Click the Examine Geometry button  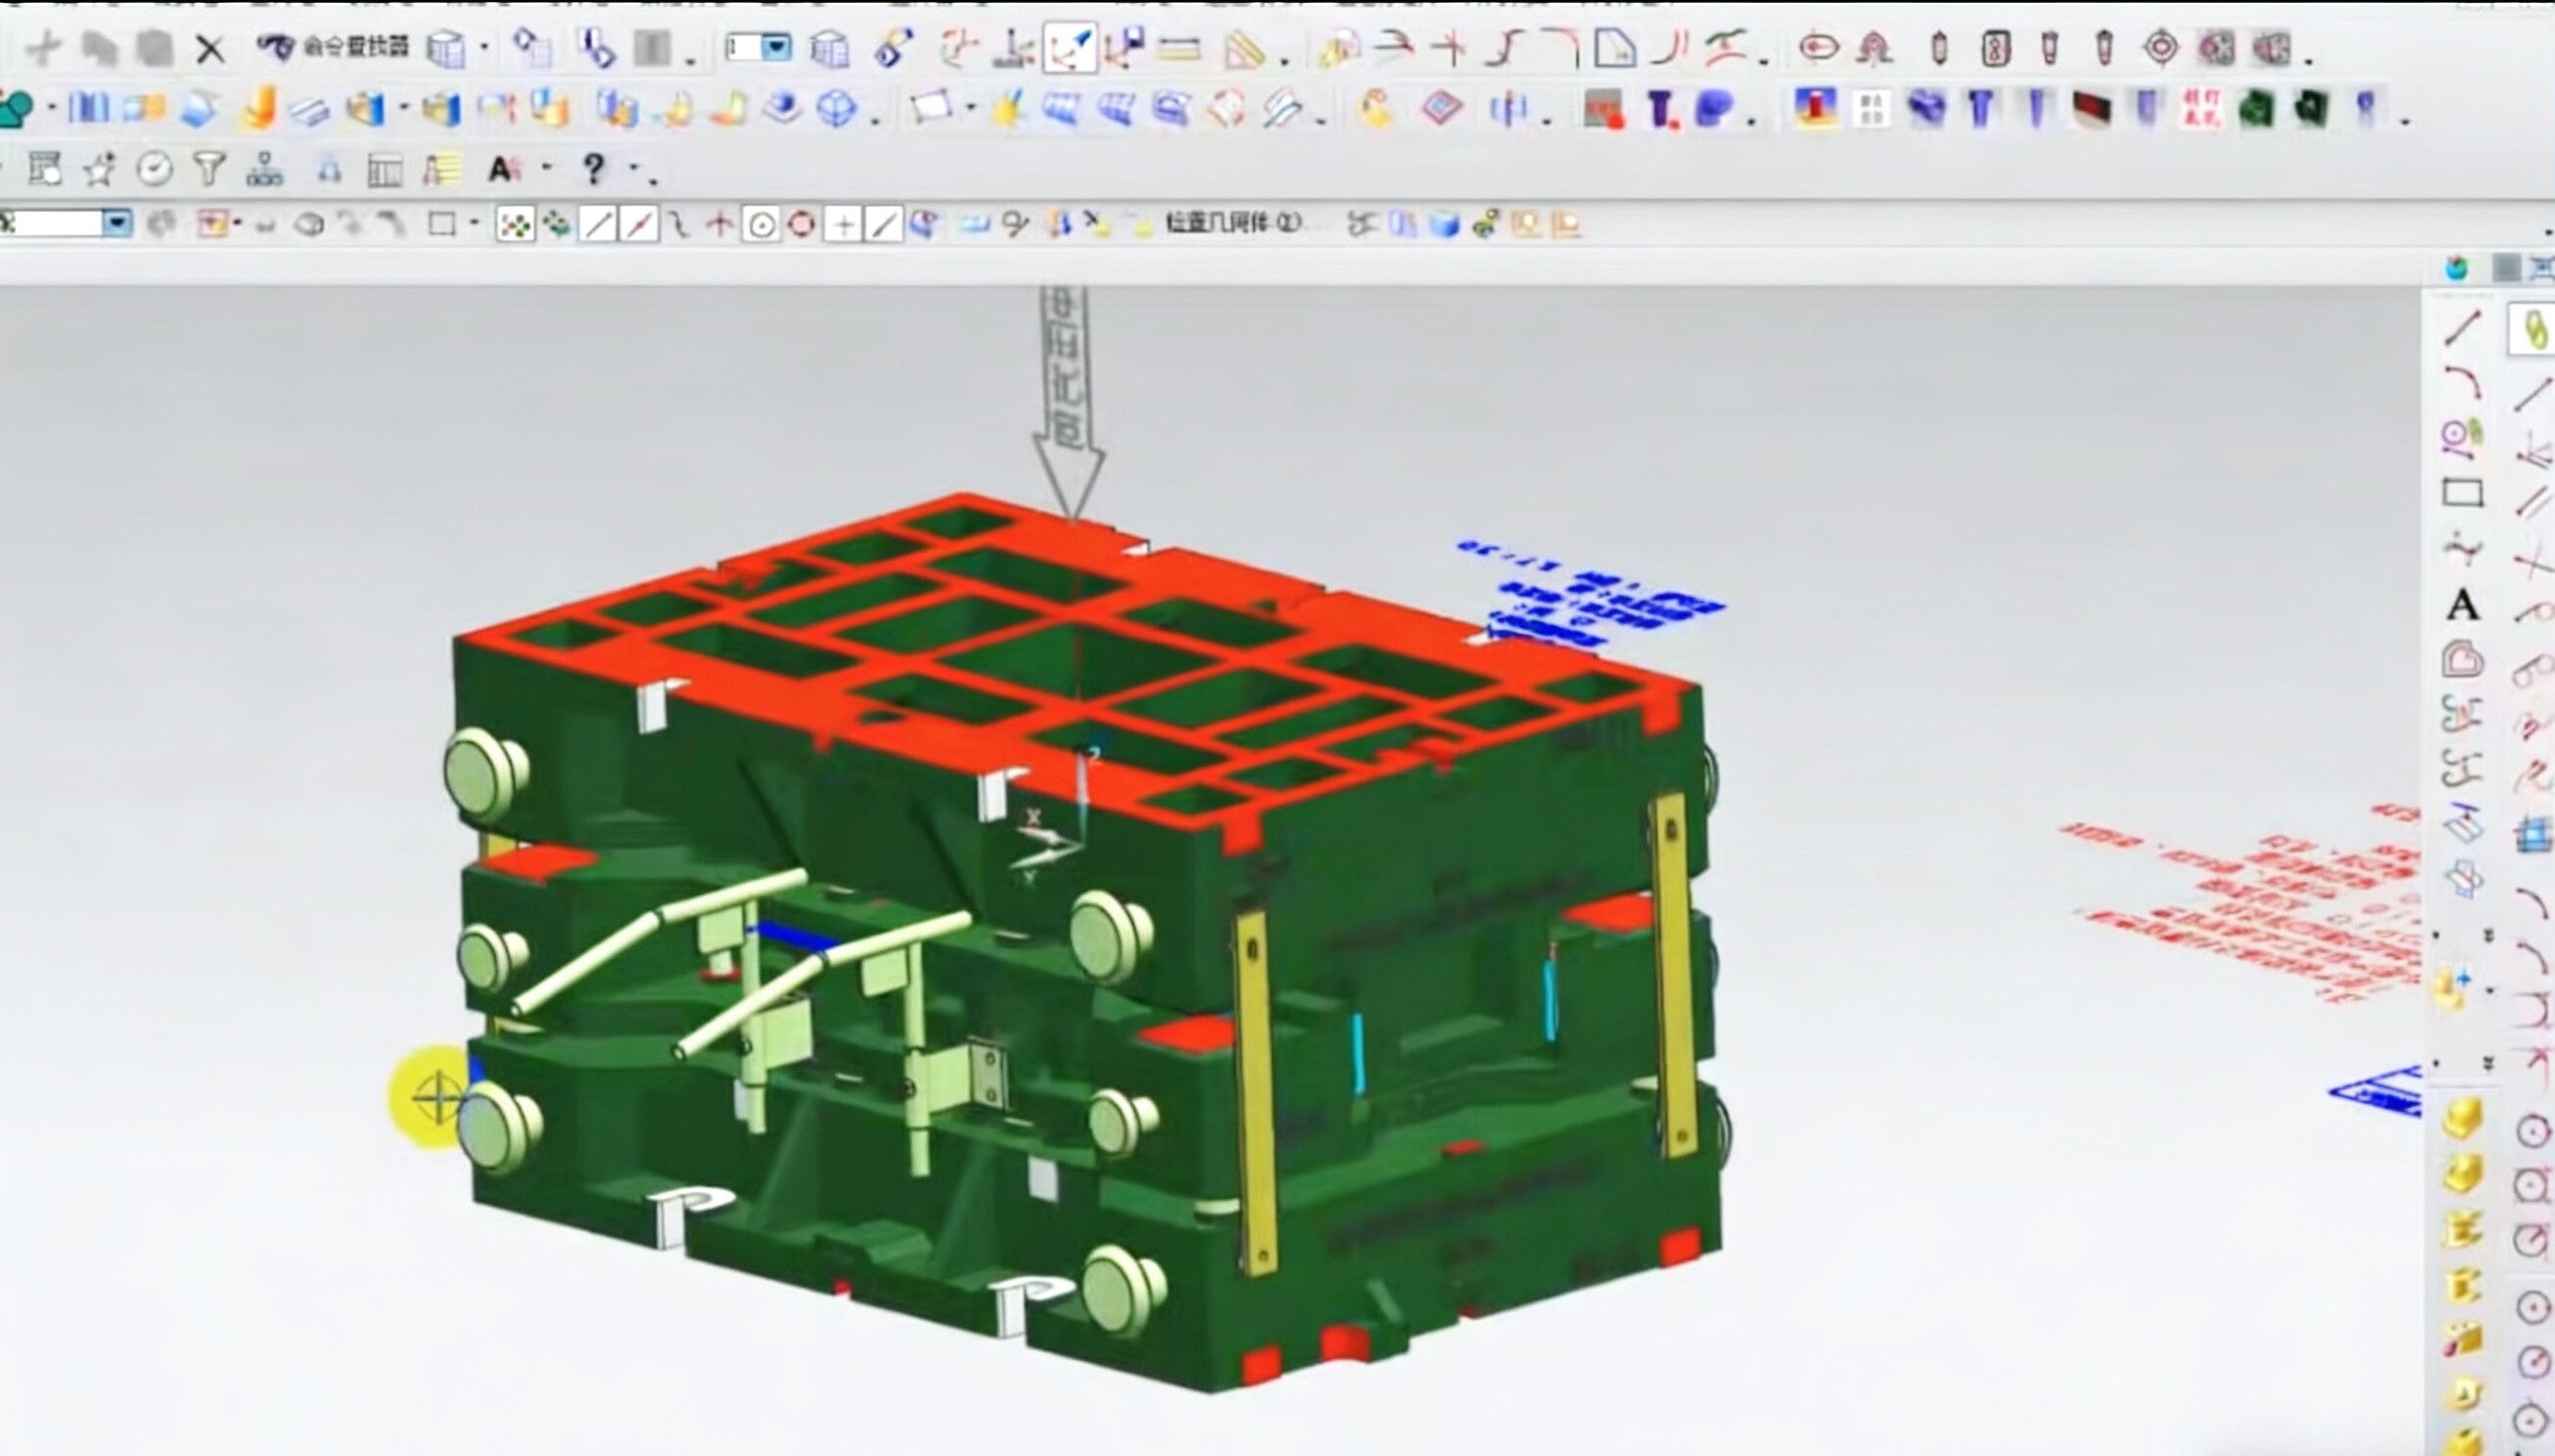tap(1234, 223)
